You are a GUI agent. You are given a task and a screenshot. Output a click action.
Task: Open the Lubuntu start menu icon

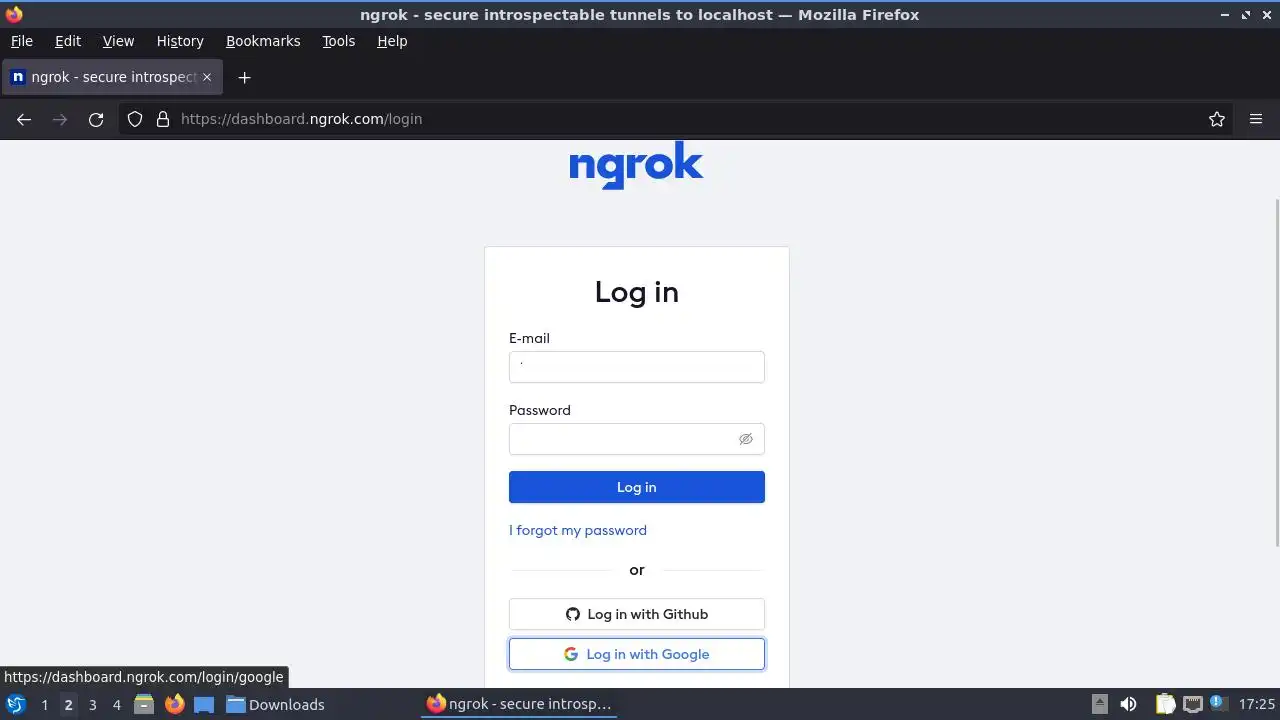pos(16,704)
